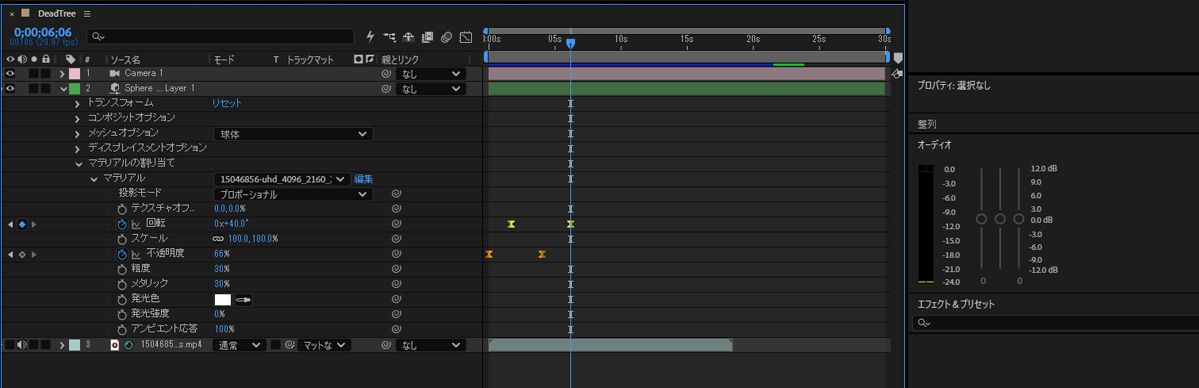This screenshot has width=1199, height=388.
Task: Toggle lock switch for Camera 1 layer
Action: tap(47, 73)
